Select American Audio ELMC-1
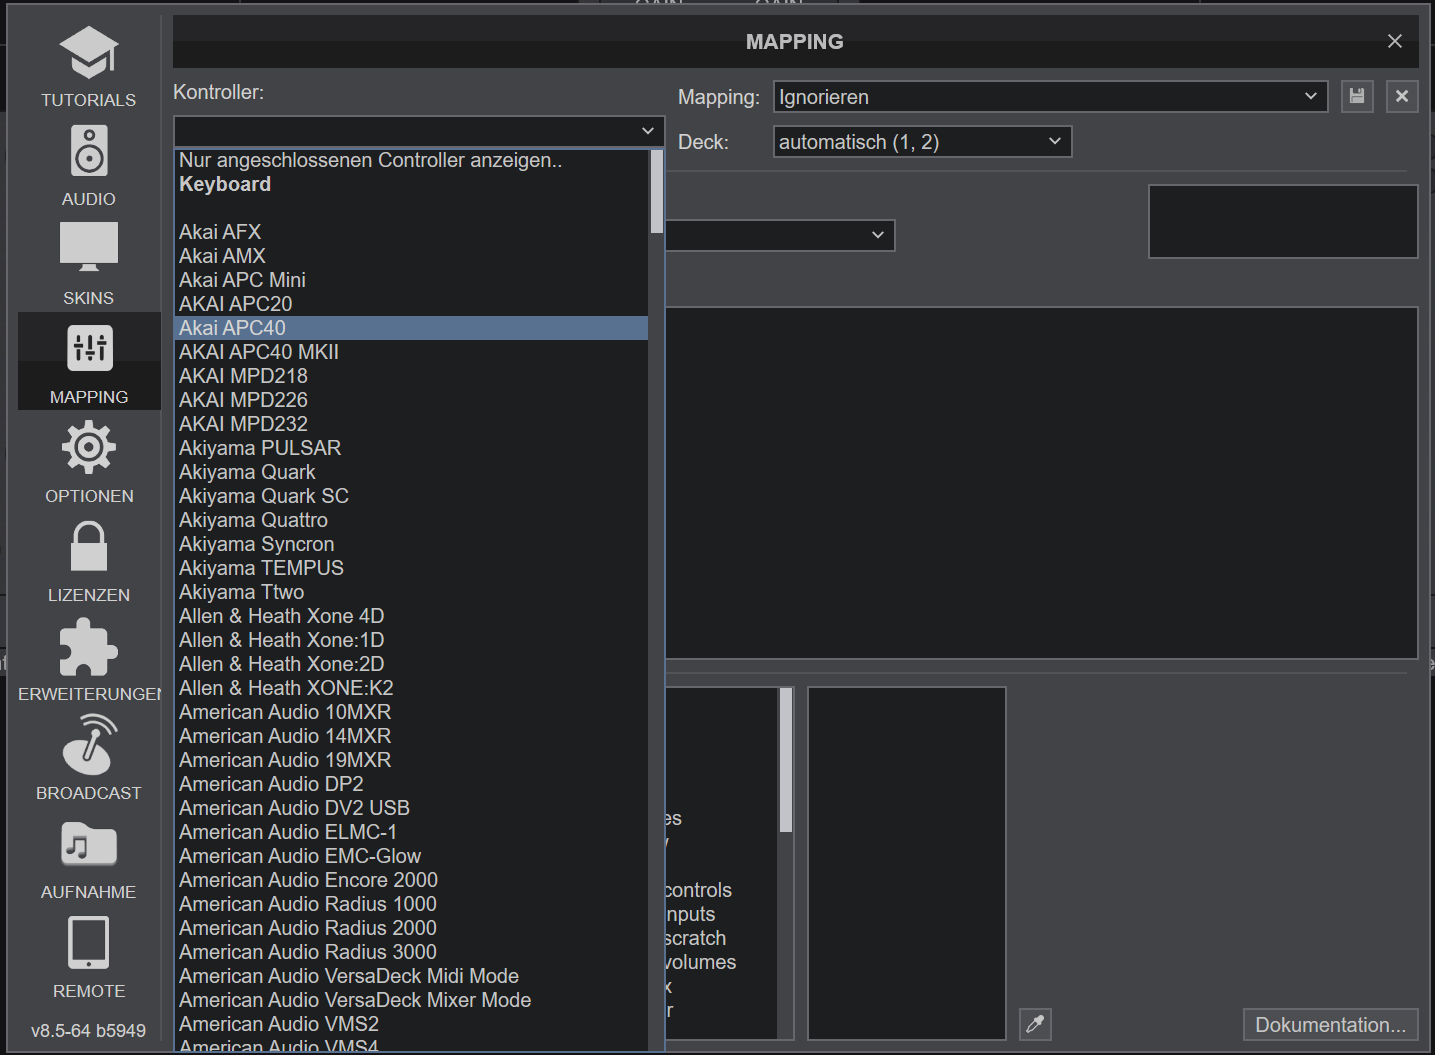Image resolution: width=1435 pixels, height=1055 pixels. click(412, 832)
